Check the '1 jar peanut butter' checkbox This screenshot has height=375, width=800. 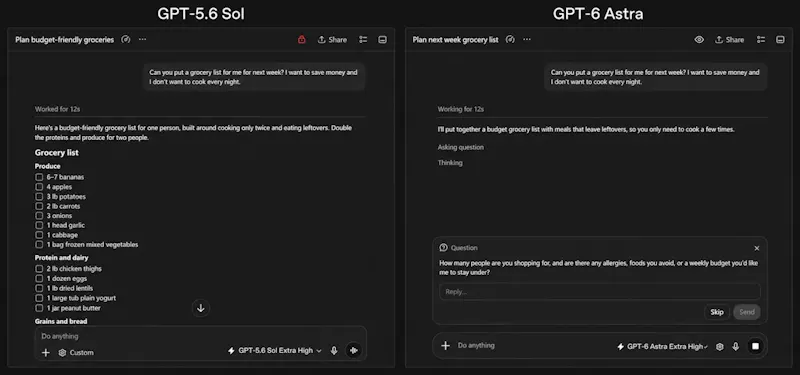point(39,308)
